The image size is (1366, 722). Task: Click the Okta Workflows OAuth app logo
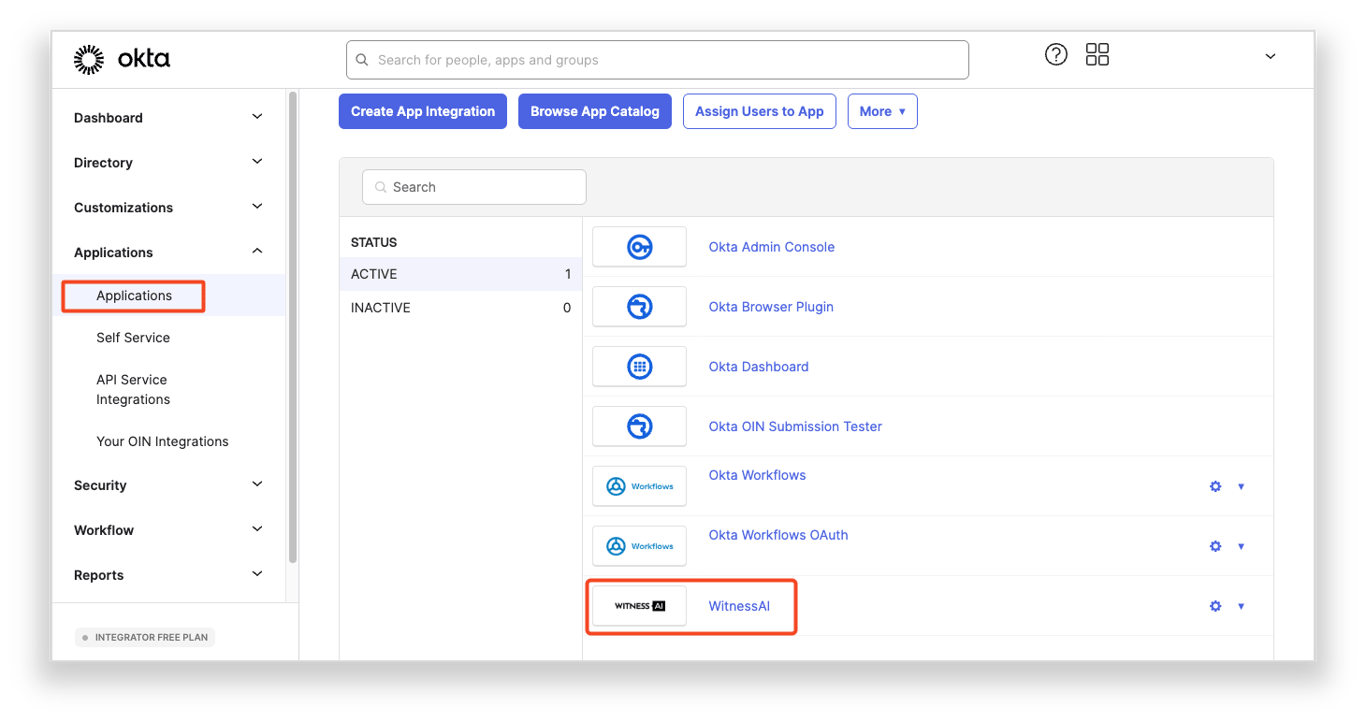(639, 546)
